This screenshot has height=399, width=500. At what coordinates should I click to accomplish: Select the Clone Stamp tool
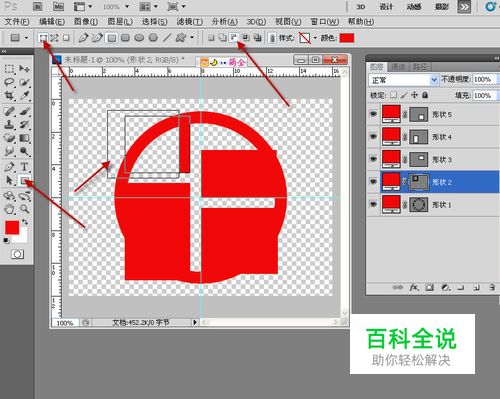pos(9,124)
